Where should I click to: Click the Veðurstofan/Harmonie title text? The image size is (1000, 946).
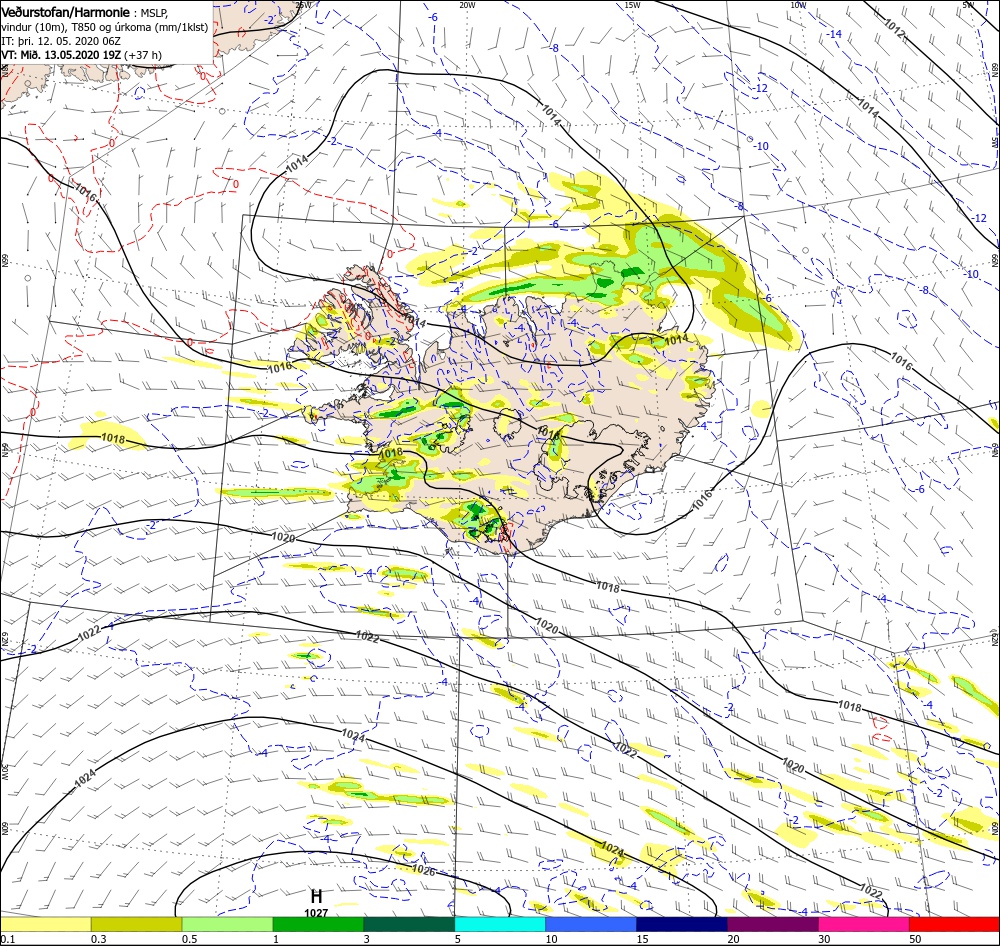coord(66,13)
